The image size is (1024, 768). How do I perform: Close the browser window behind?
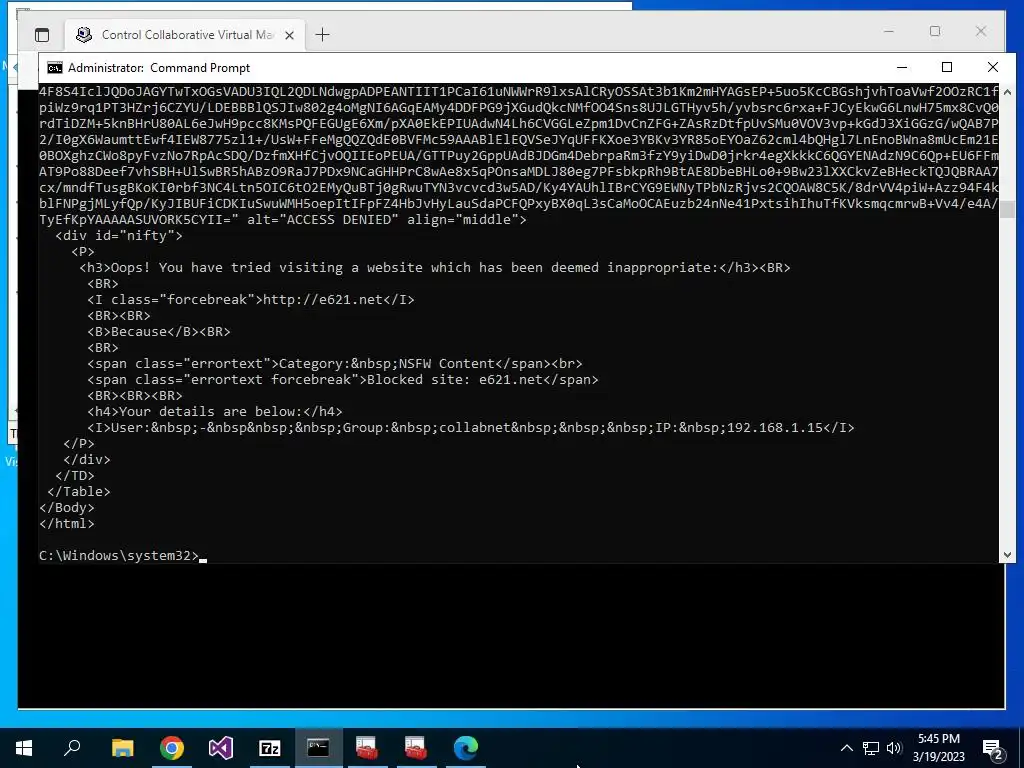point(981,31)
